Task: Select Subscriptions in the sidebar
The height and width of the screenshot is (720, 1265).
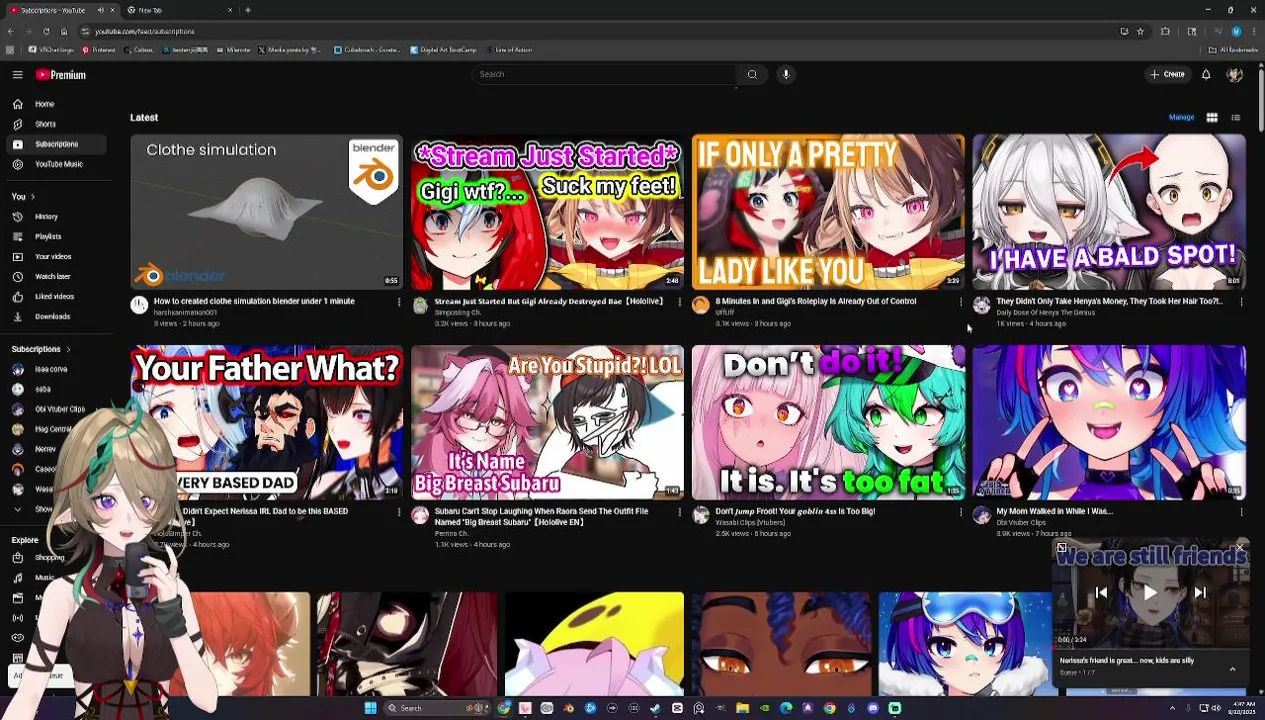Action: (x=56, y=144)
